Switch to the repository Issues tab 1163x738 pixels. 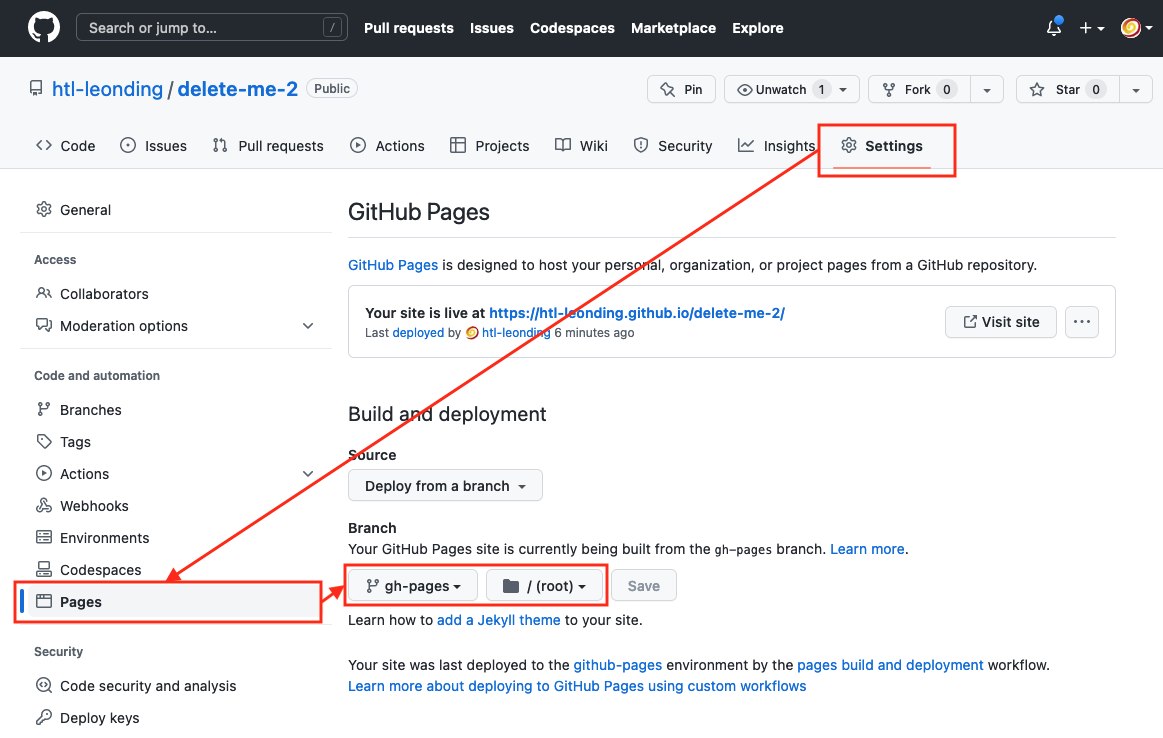click(154, 145)
